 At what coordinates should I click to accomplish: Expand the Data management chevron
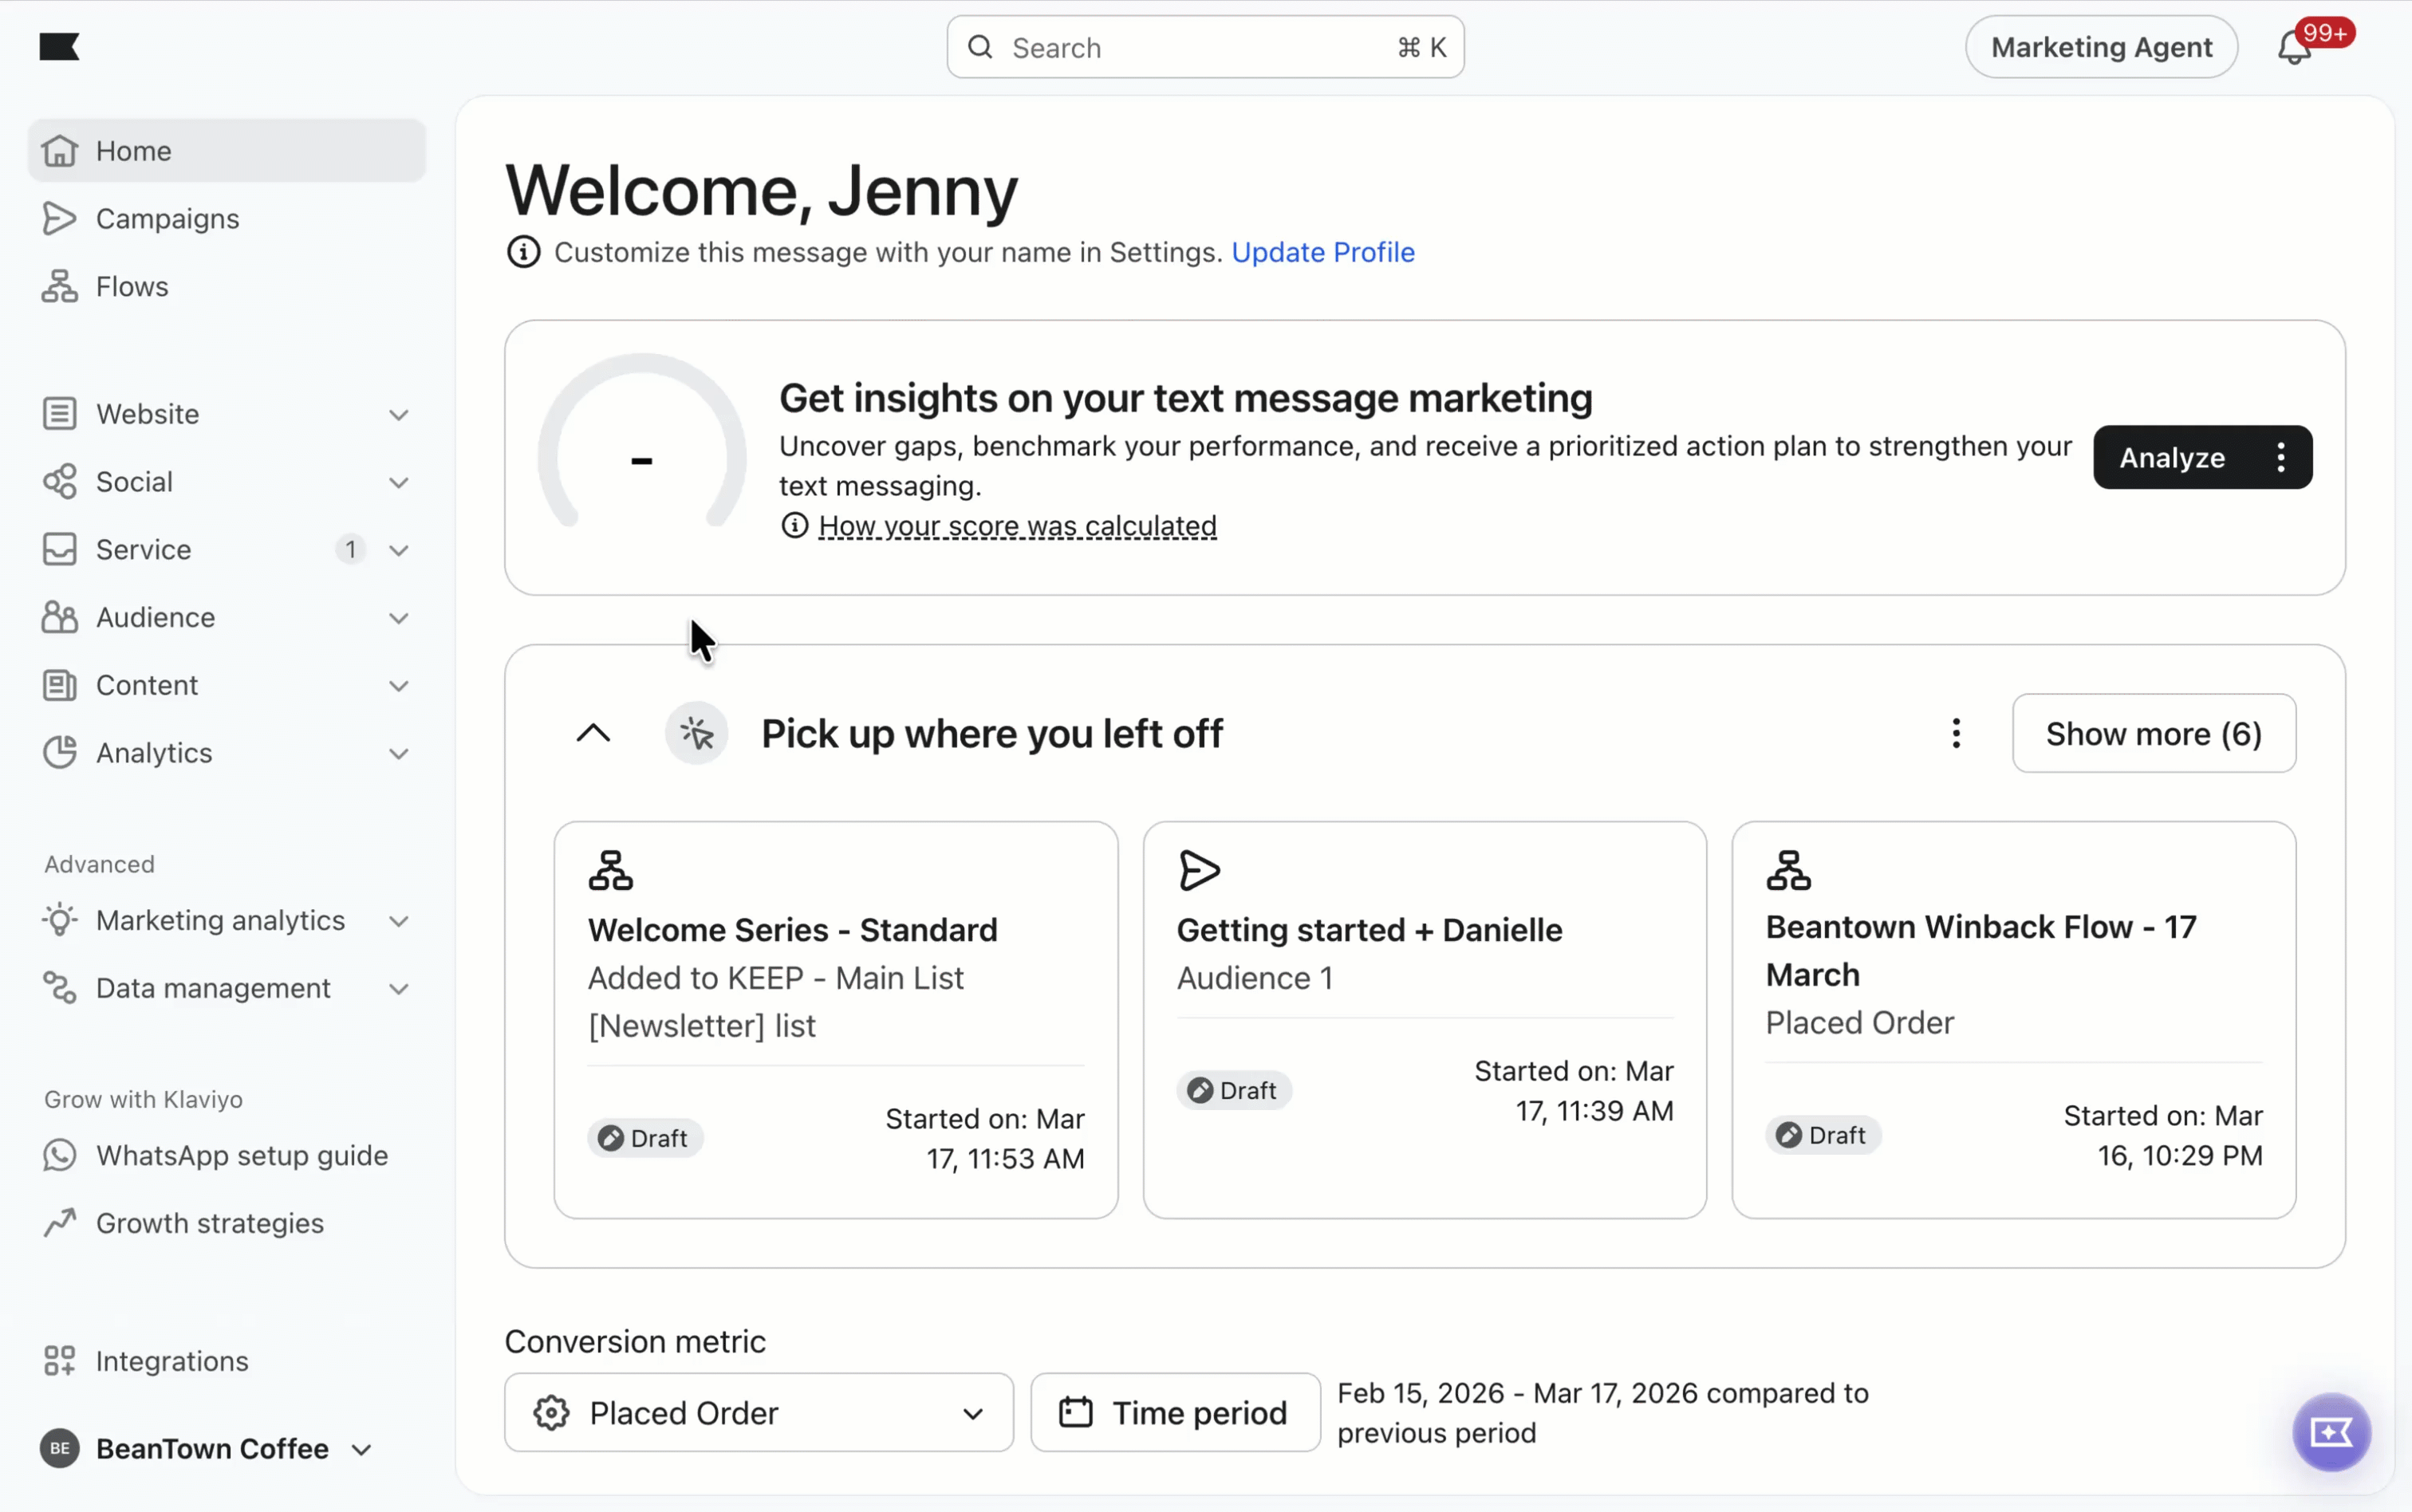tap(399, 989)
